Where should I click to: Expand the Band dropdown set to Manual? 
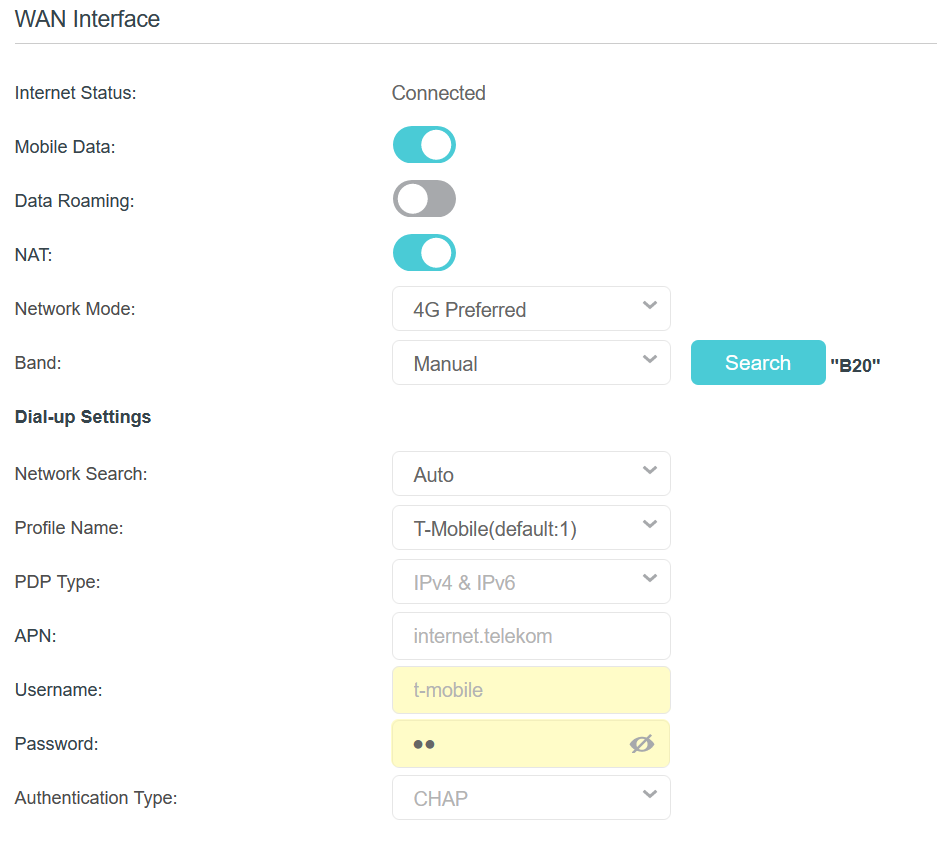[x=531, y=363]
